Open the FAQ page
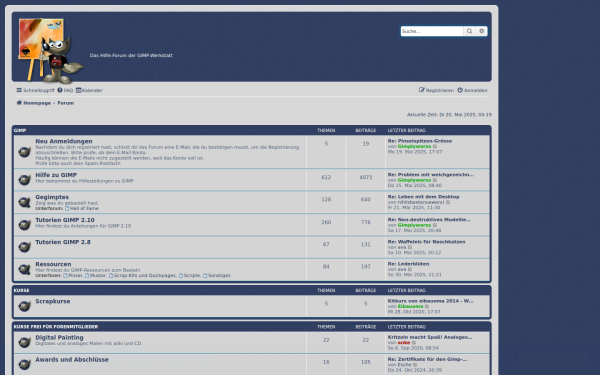Screen dimensions: 600x375 coord(65,90)
